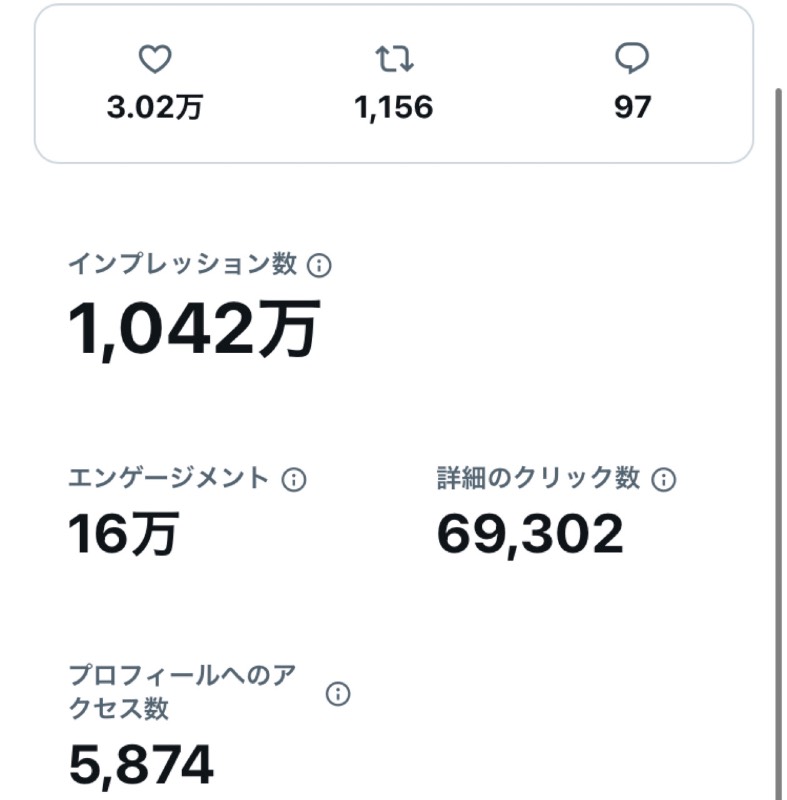The image size is (787, 800).
Task: Click the エンゲージメント label
Action: click(168, 479)
